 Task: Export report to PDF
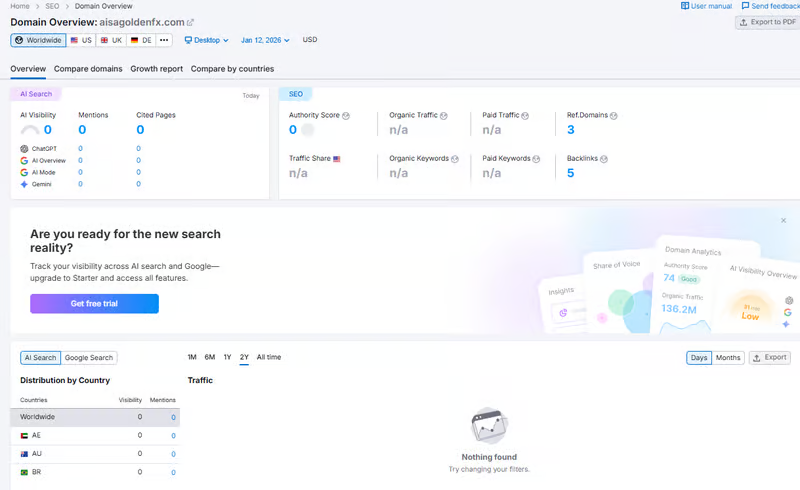pos(767,22)
